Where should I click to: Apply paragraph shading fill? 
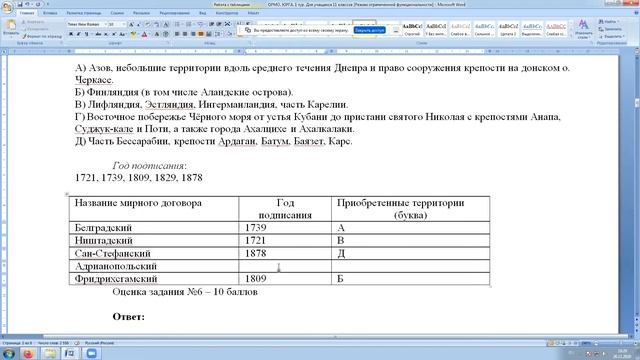(229, 34)
